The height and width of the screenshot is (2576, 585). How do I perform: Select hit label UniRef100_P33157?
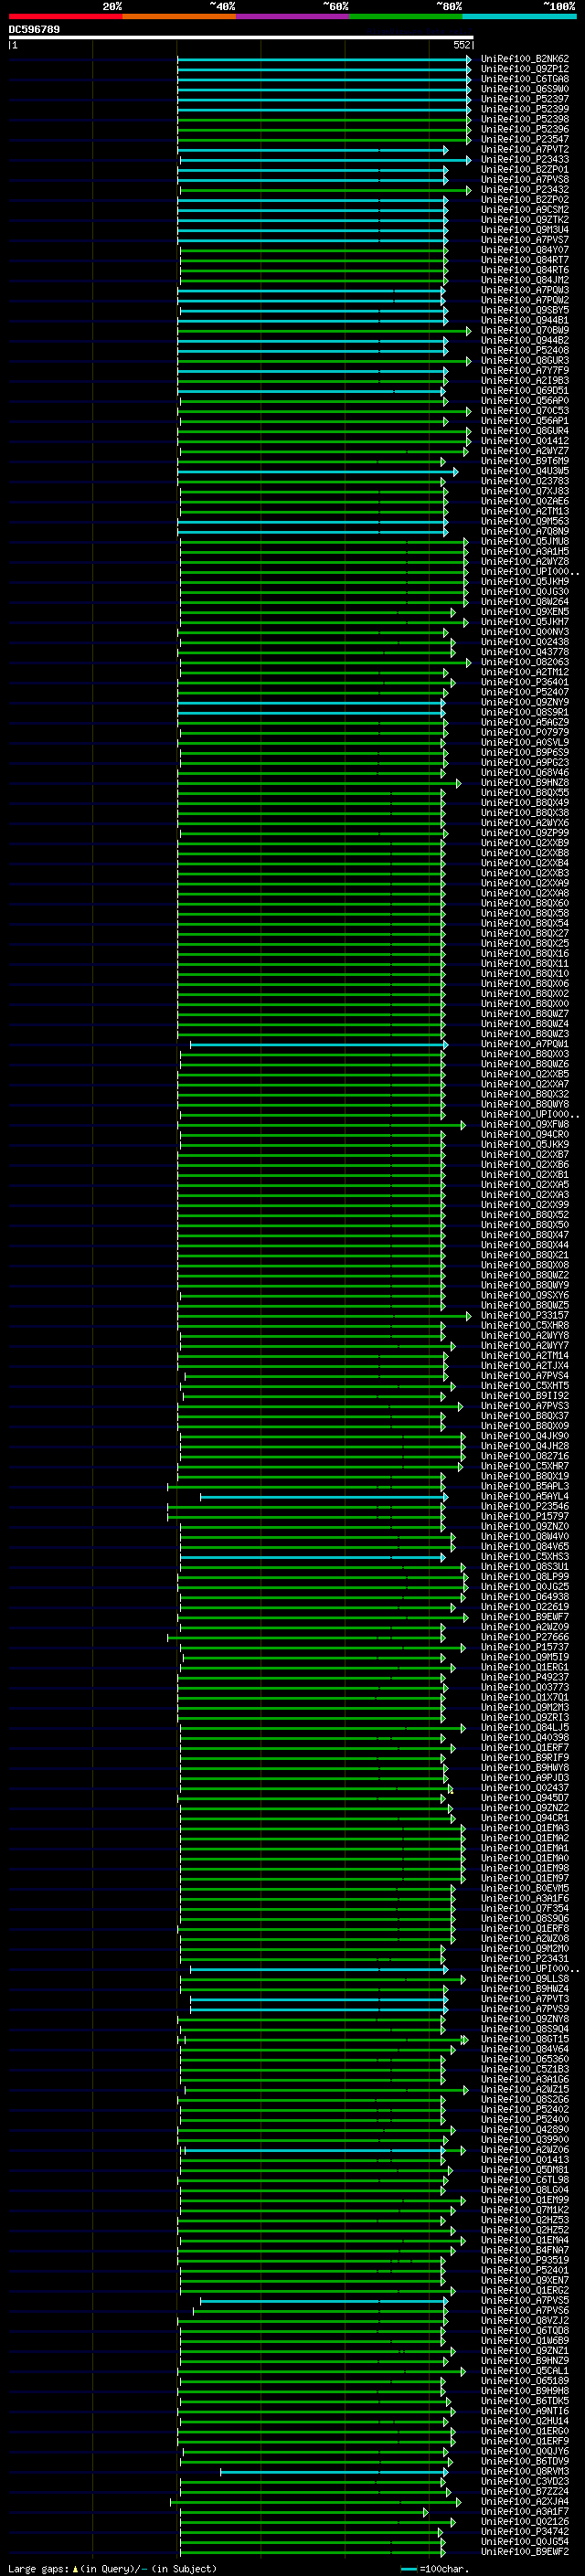tap(525, 1315)
